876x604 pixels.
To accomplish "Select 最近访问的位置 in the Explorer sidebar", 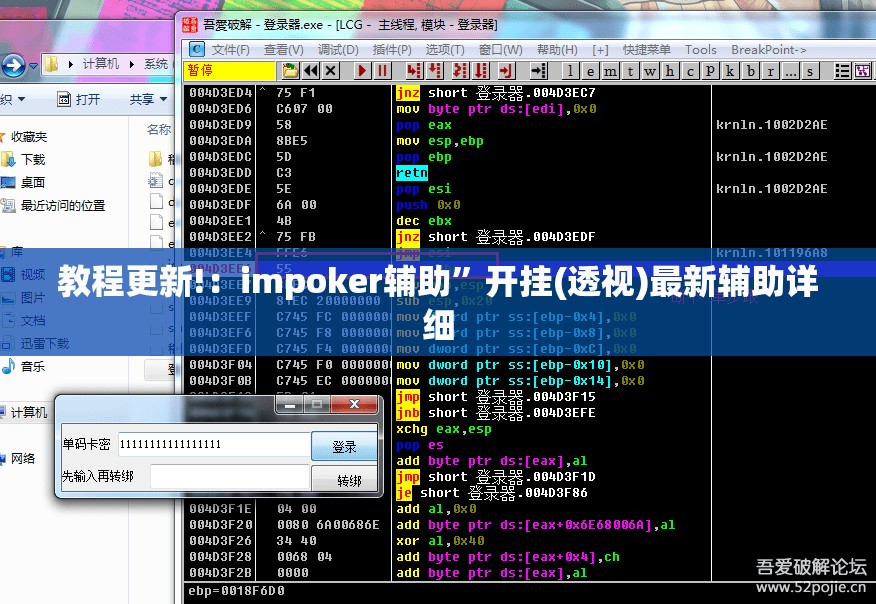I will (x=63, y=206).
